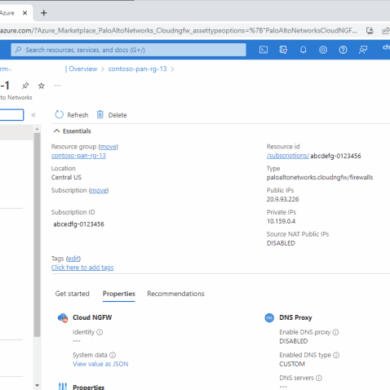Click the System data info icon
The width and height of the screenshot is (390, 390).
click(x=113, y=355)
